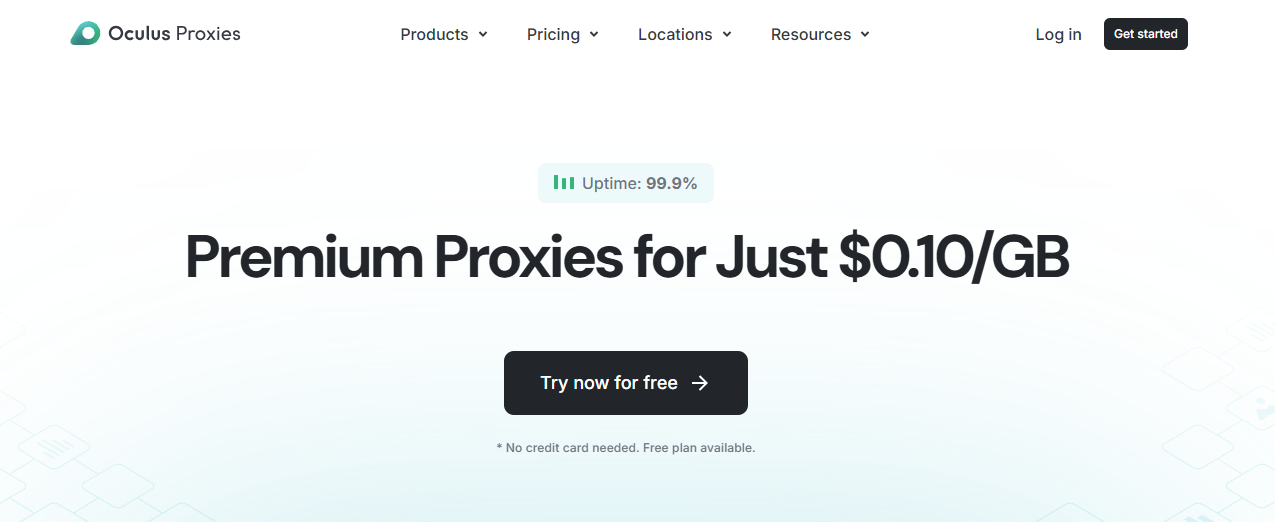Open the Resources menu
This screenshot has width=1275, height=522.
[811, 34]
